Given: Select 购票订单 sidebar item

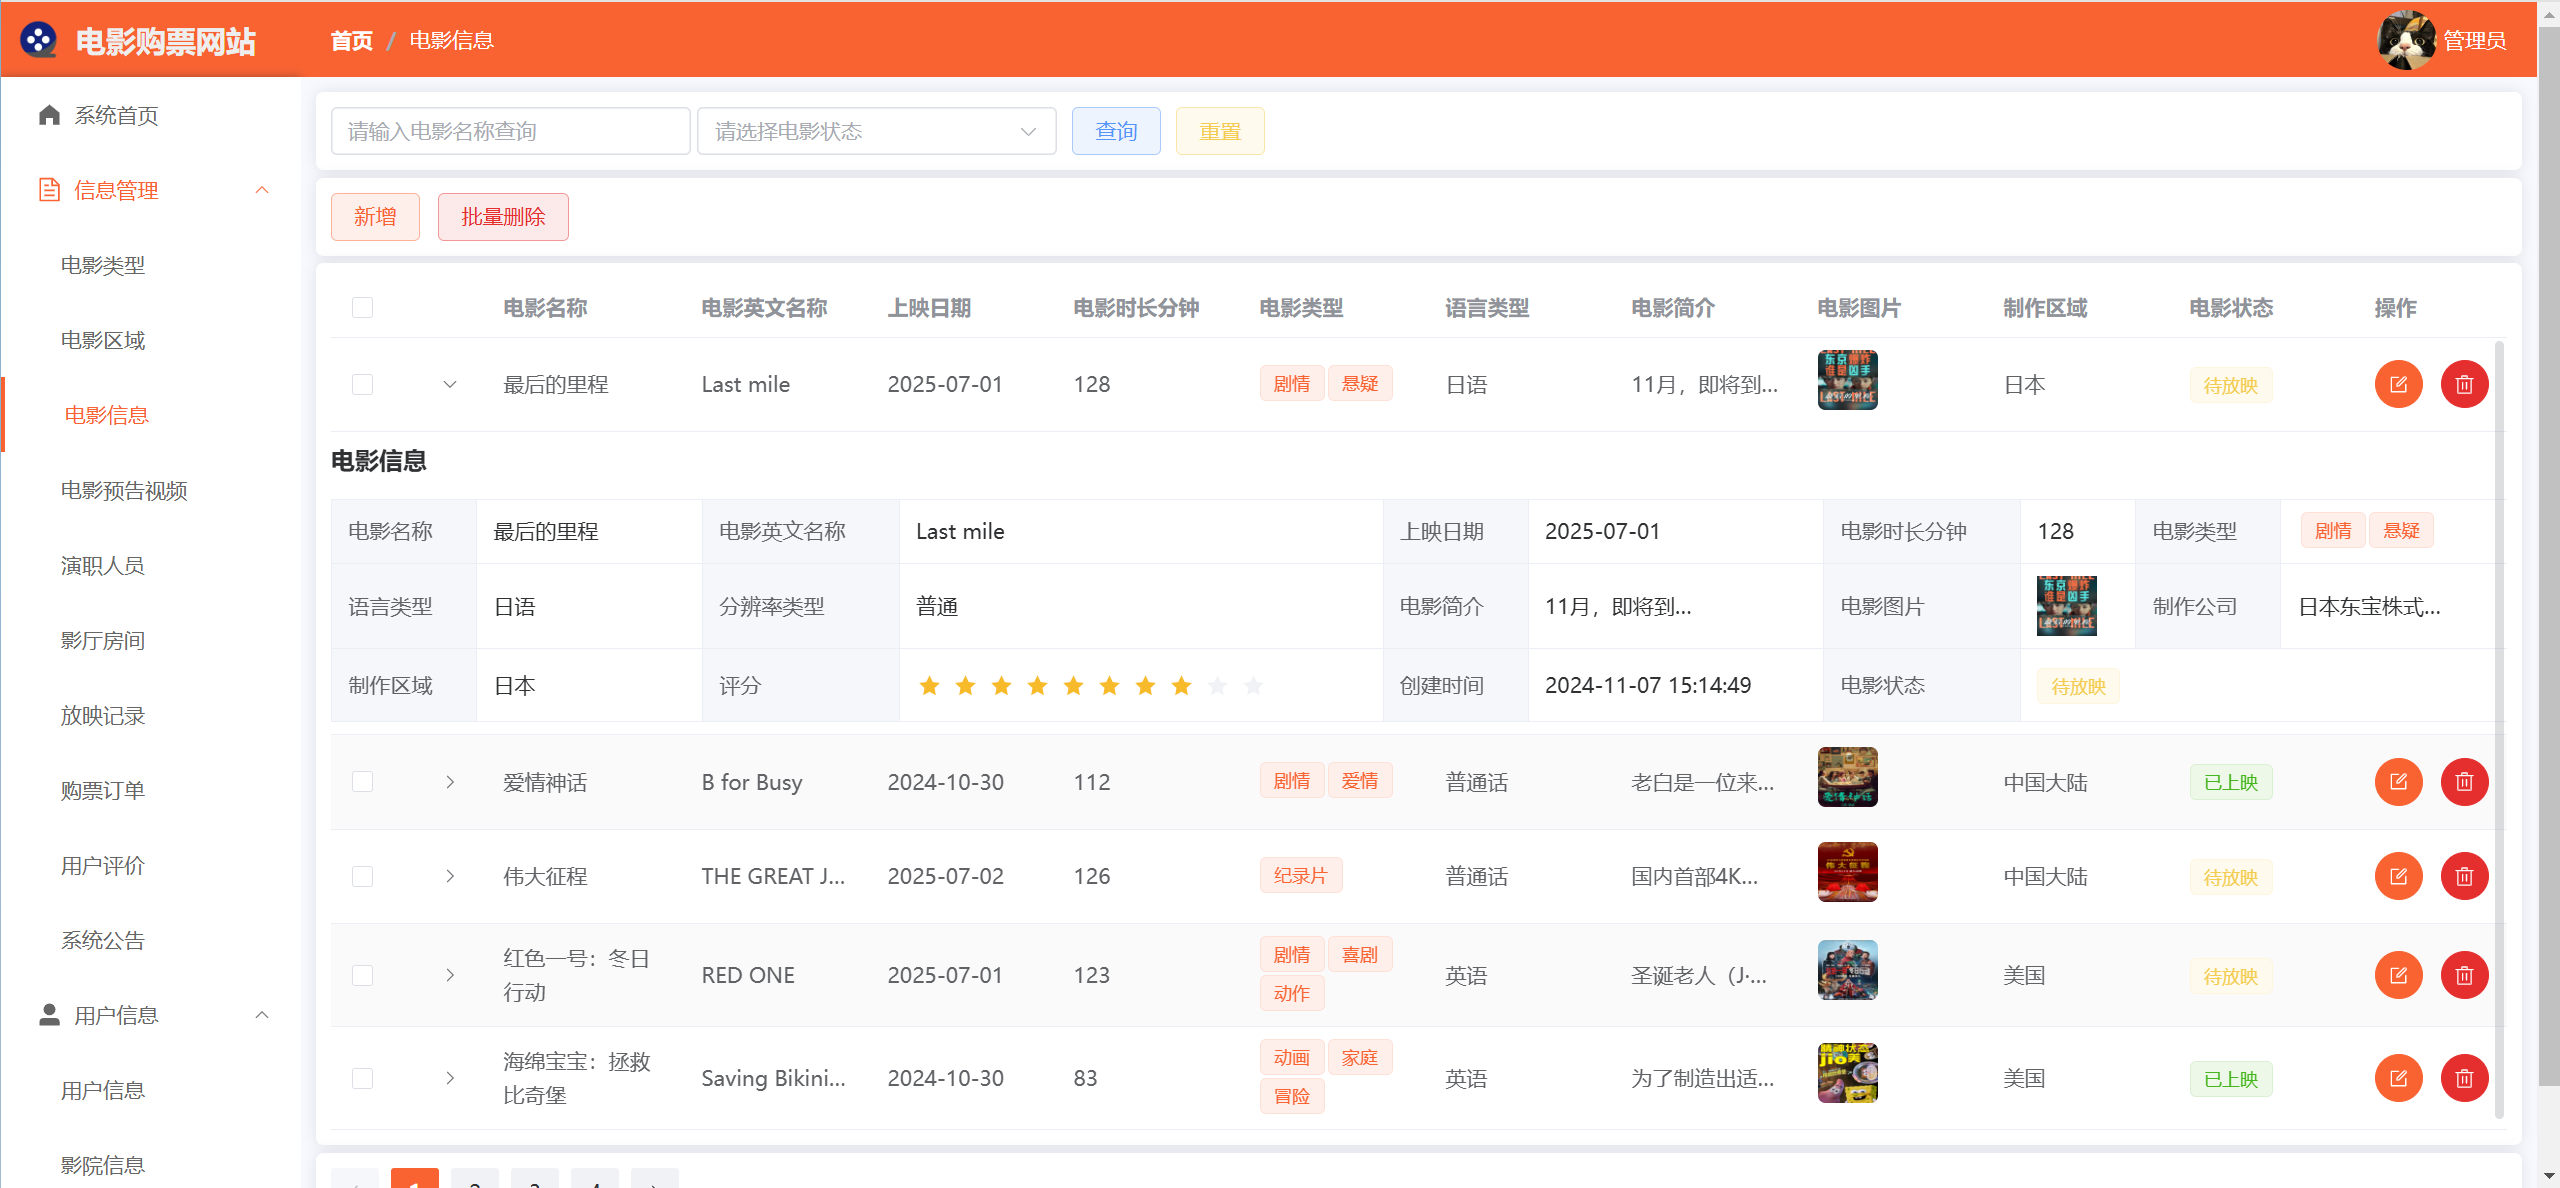Looking at the screenshot, I should click(x=103, y=790).
